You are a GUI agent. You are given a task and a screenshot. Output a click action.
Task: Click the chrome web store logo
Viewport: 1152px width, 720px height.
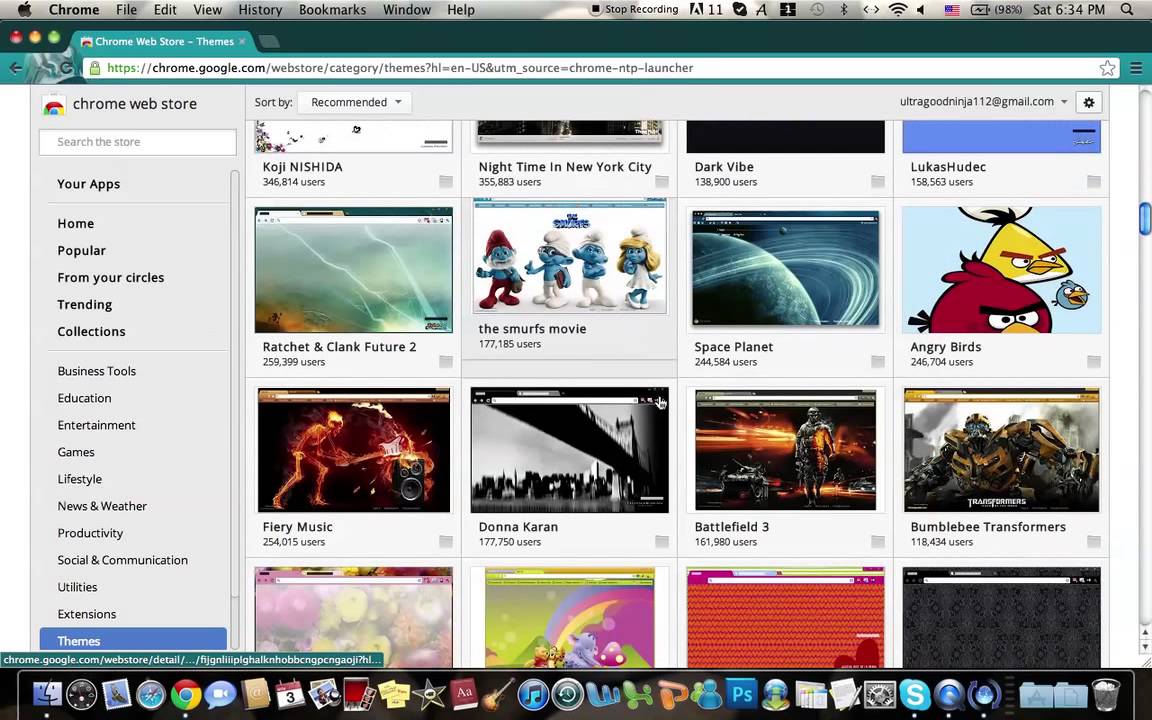[x=54, y=105]
